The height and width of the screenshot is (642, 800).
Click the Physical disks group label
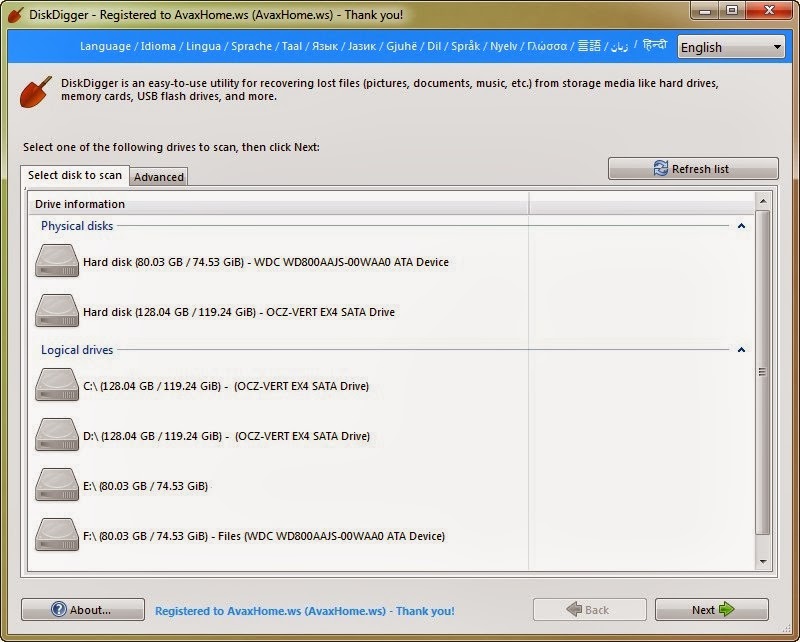(77, 226)
